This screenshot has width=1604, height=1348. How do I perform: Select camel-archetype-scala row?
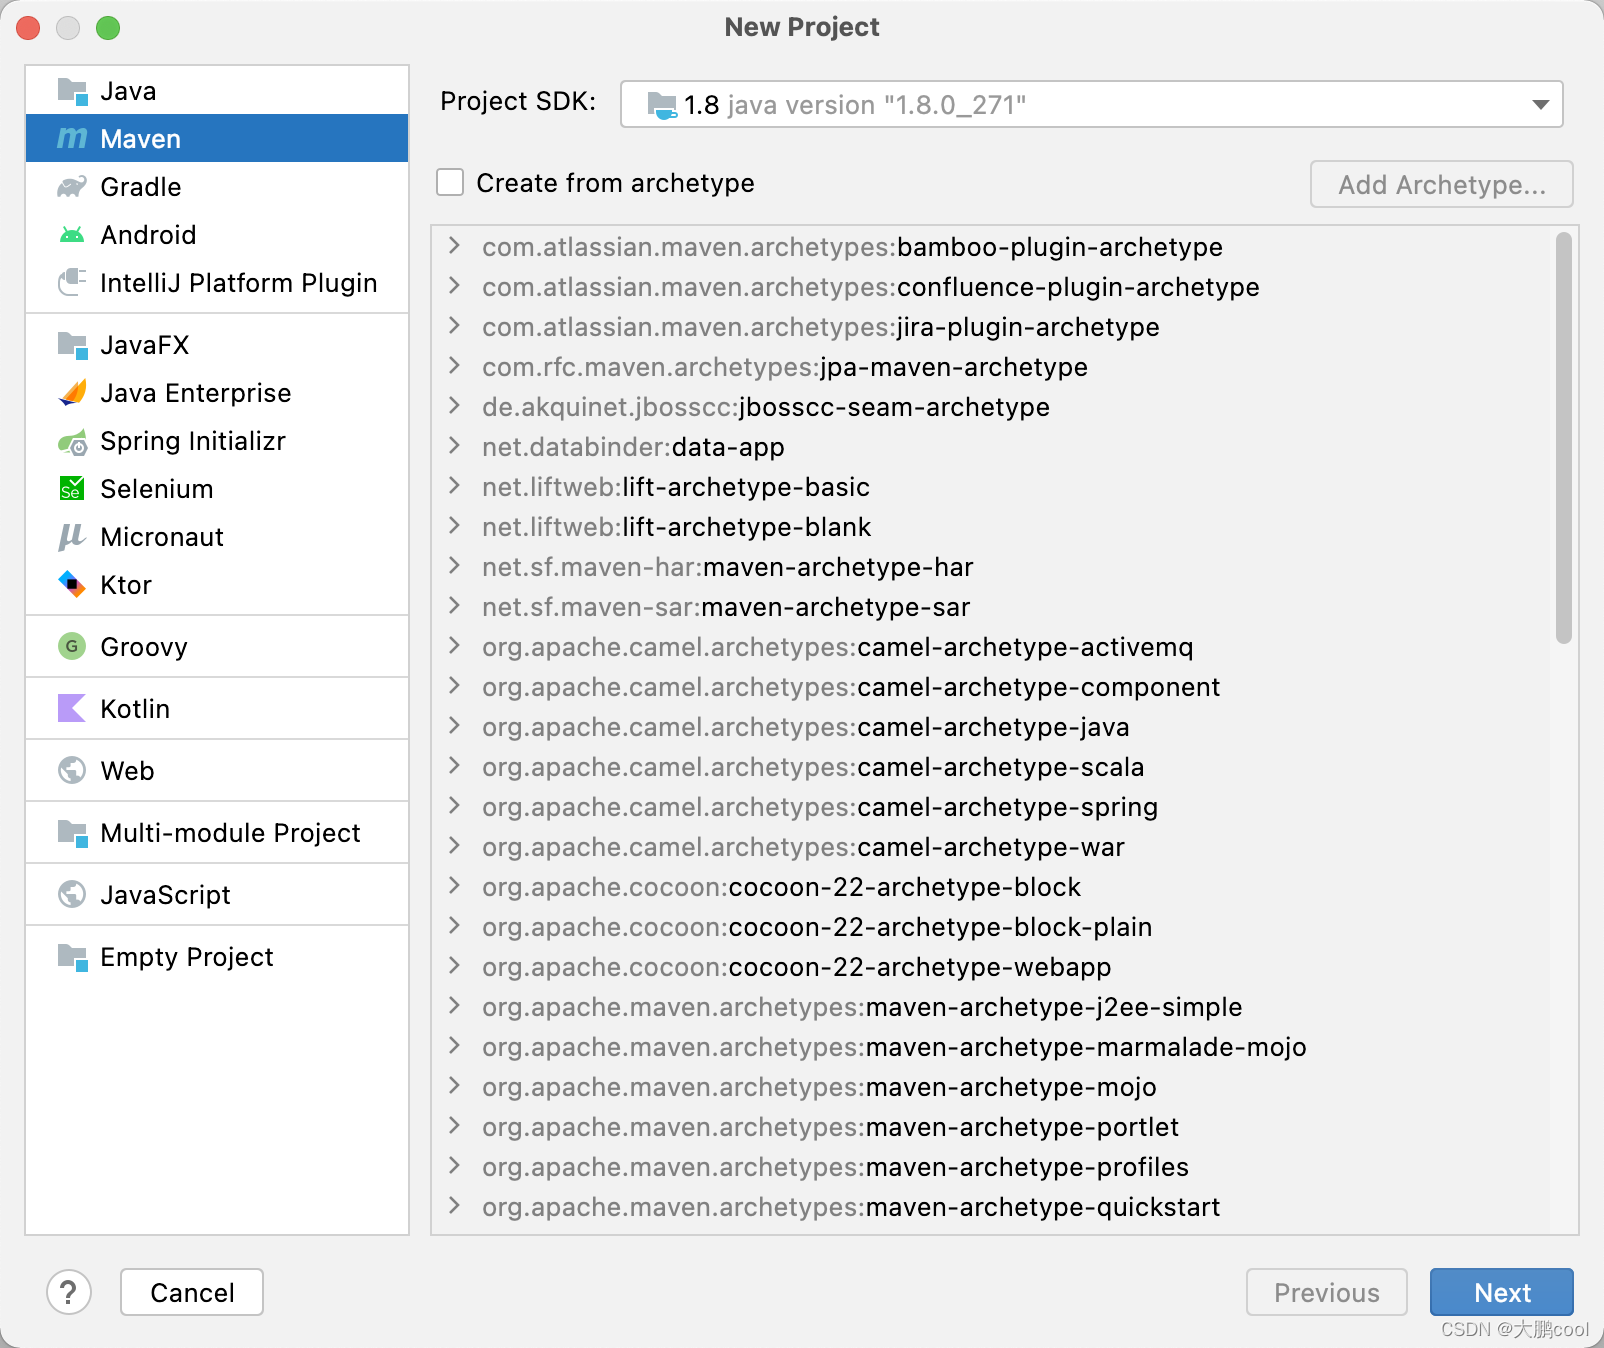pos(991,767)
